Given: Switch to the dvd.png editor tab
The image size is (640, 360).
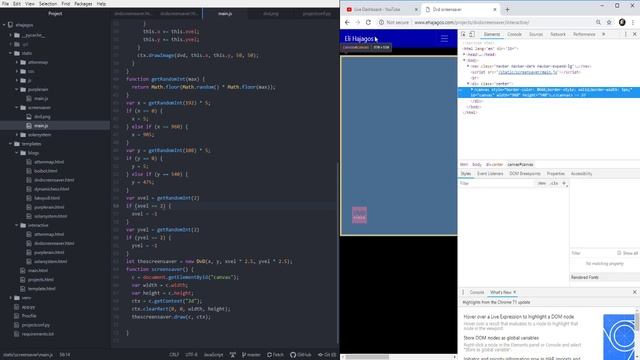Looking at the screenshot, I should [x=271, y=13].
